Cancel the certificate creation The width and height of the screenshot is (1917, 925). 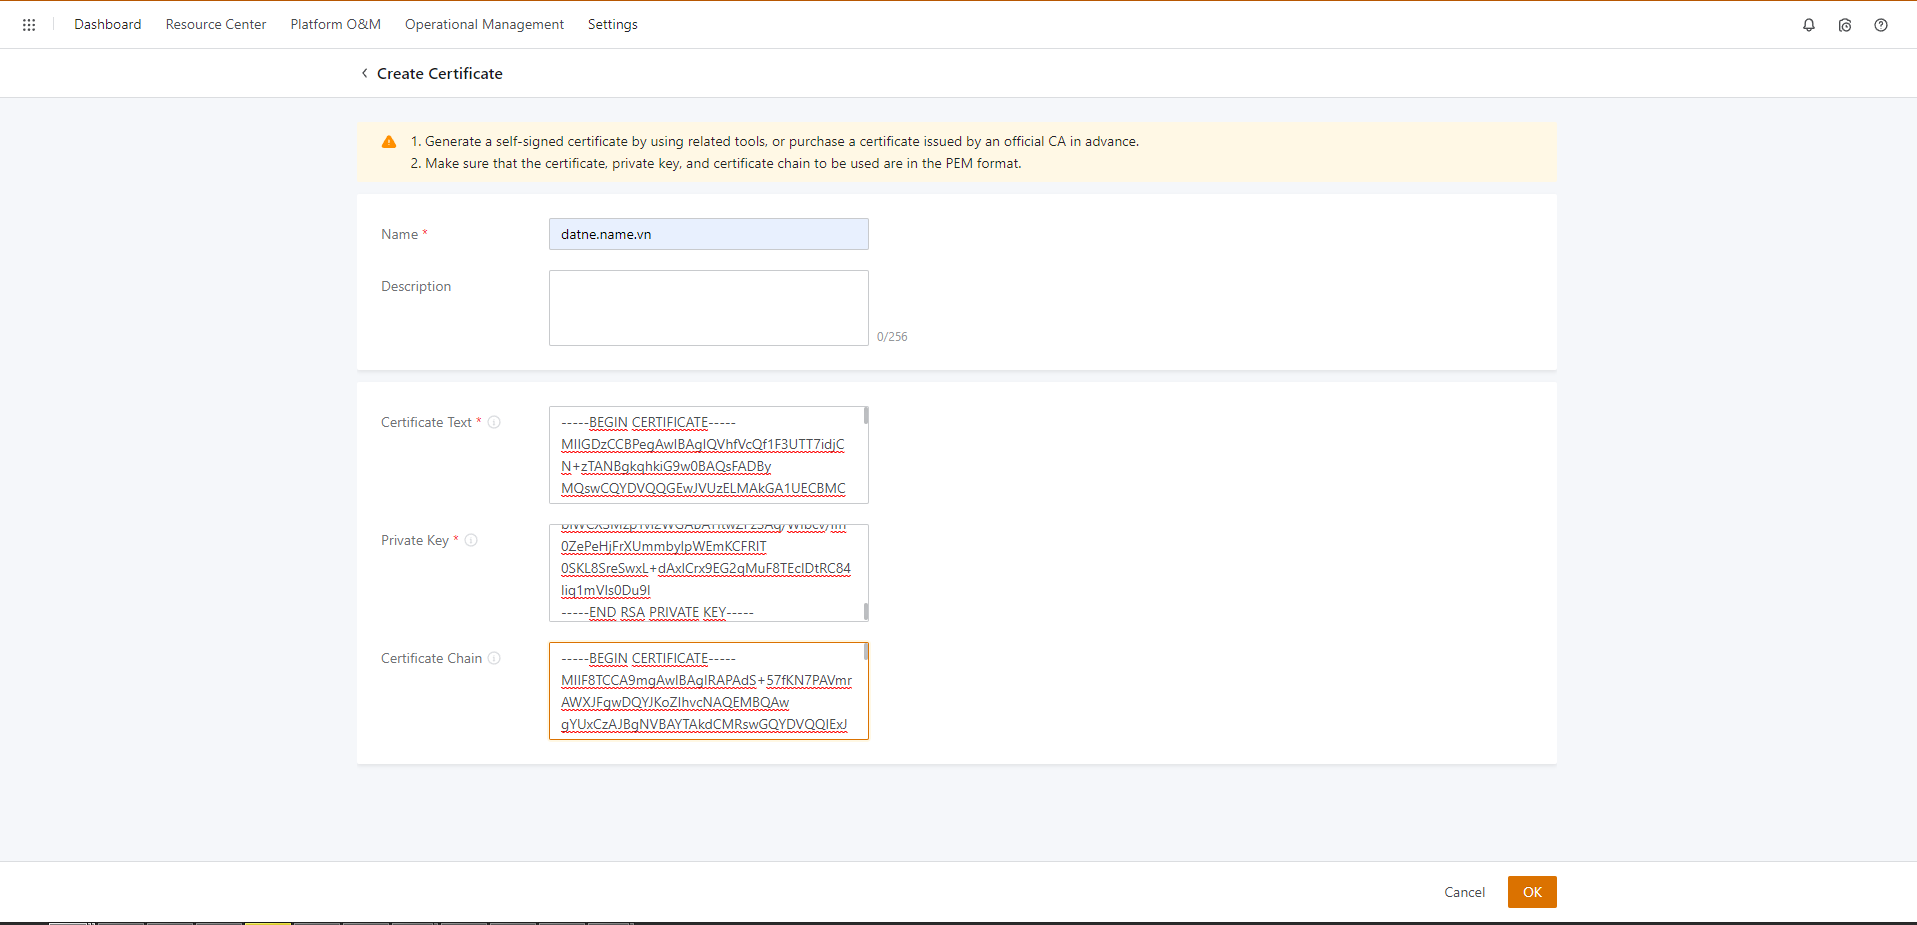[x=1464, y=892]
